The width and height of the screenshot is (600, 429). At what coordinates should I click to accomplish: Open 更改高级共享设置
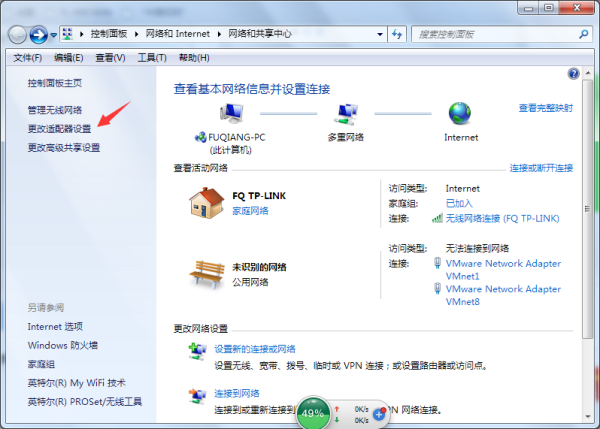(x=64, y=147)
